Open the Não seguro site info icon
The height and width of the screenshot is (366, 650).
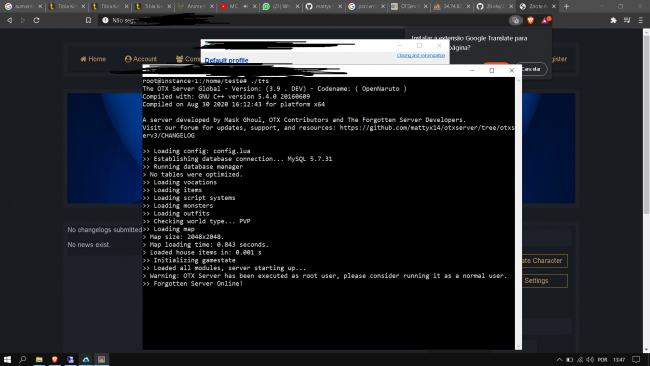tap(105, 20)
